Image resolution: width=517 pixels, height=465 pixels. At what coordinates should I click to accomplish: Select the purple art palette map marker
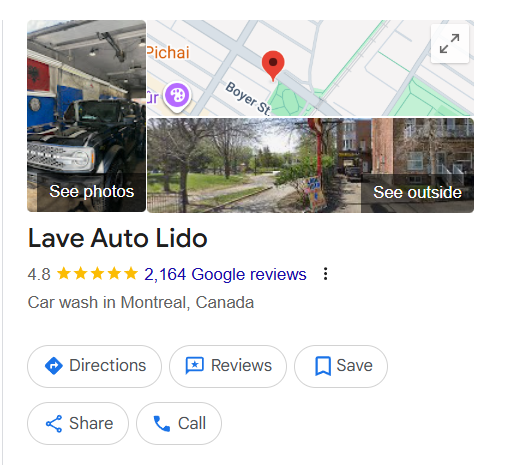[x=177, y=97]
